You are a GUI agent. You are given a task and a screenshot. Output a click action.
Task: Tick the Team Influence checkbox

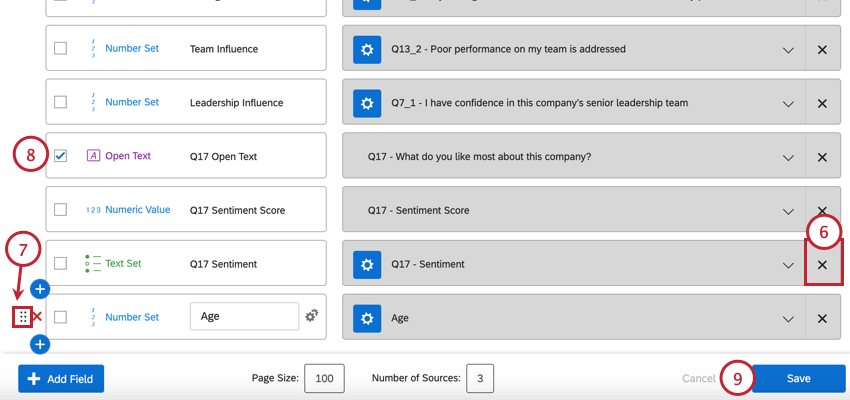(61, 49)
